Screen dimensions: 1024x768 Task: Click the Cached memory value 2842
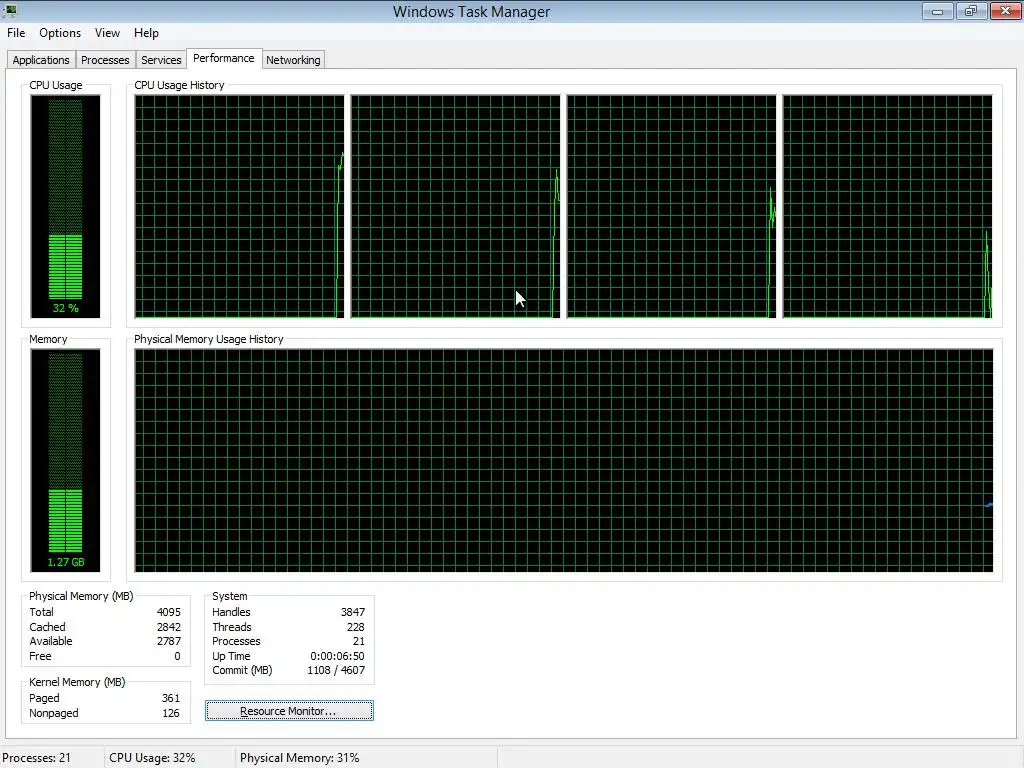click(x=168, y=627)
